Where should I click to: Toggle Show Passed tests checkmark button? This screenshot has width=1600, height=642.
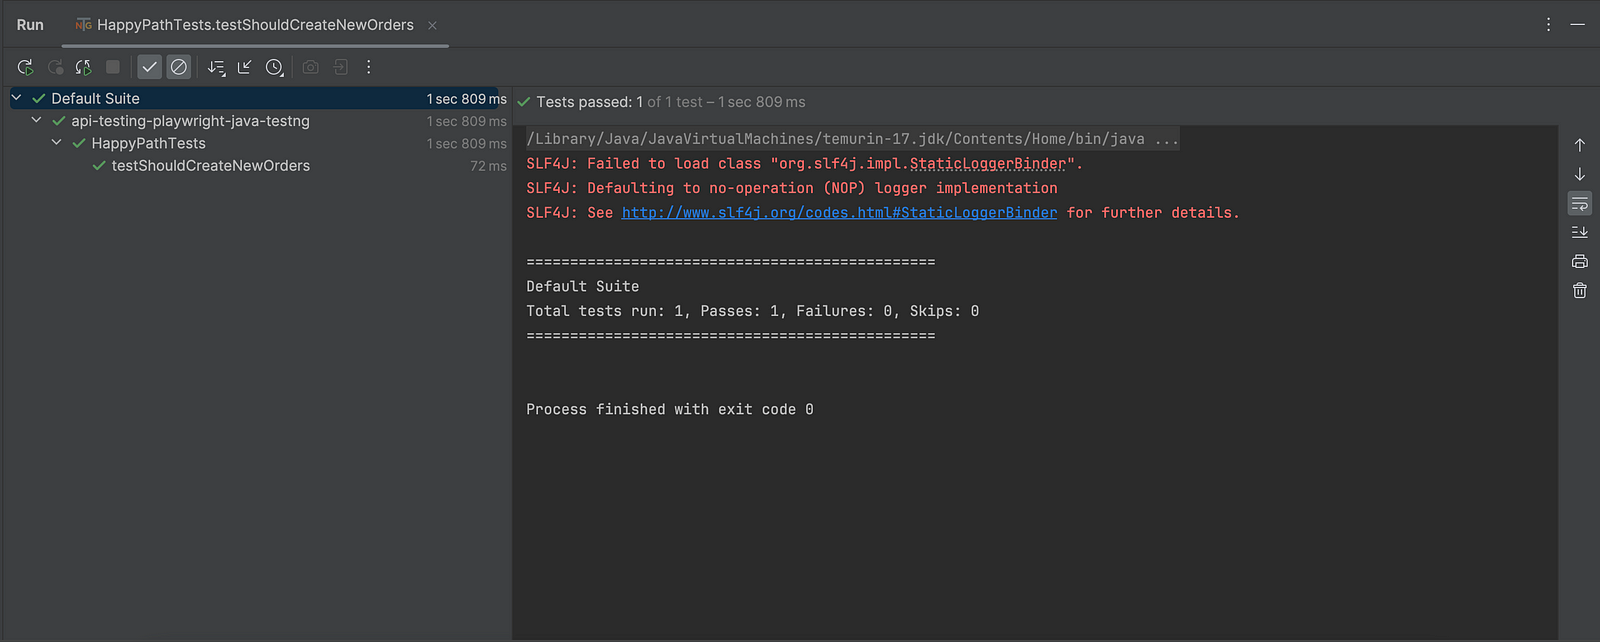149,67
